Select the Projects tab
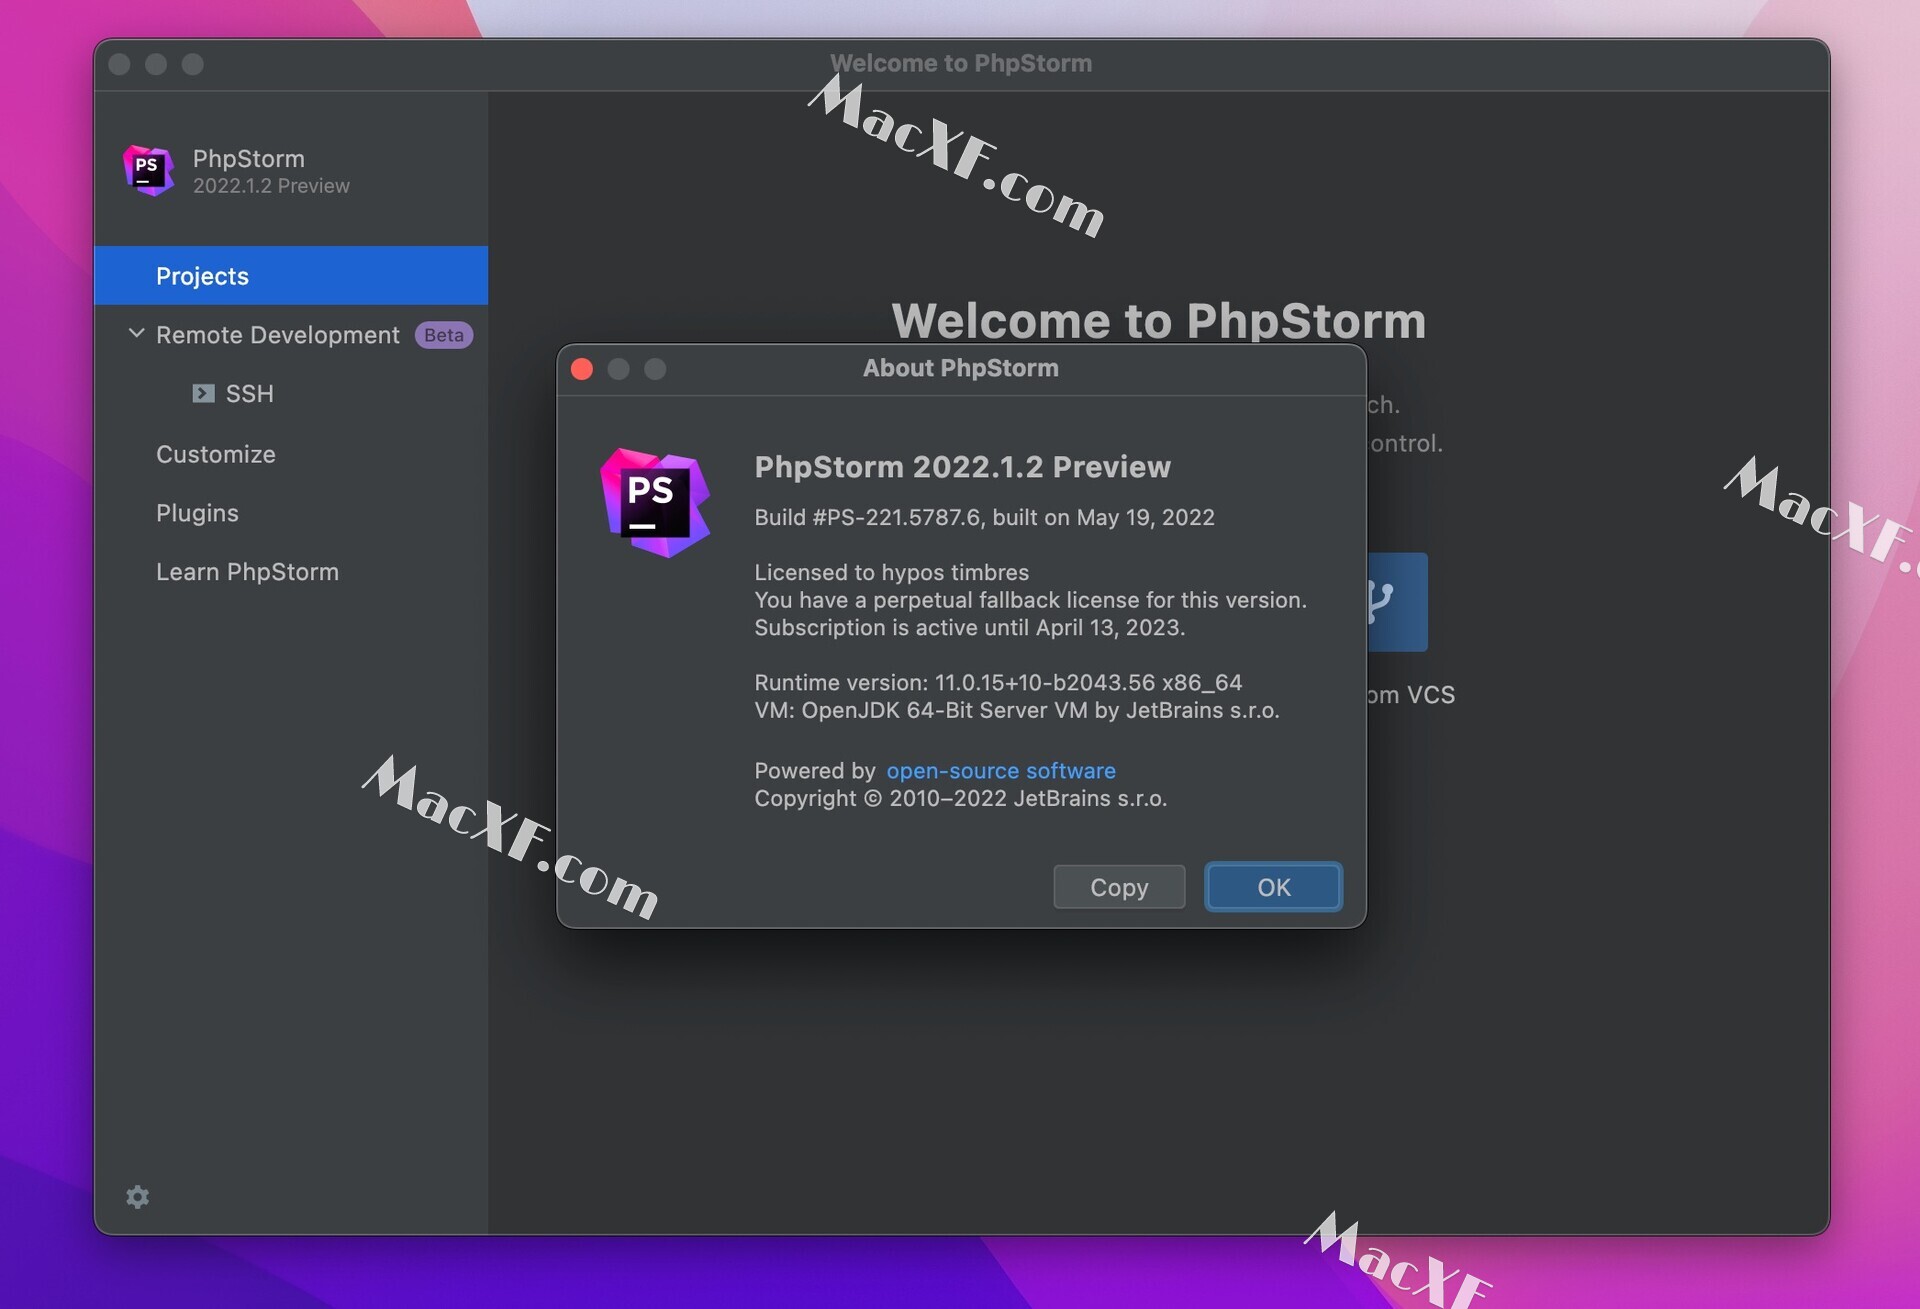The width and height of the screenshot is (1920, 1309). [x=291, y=276]
